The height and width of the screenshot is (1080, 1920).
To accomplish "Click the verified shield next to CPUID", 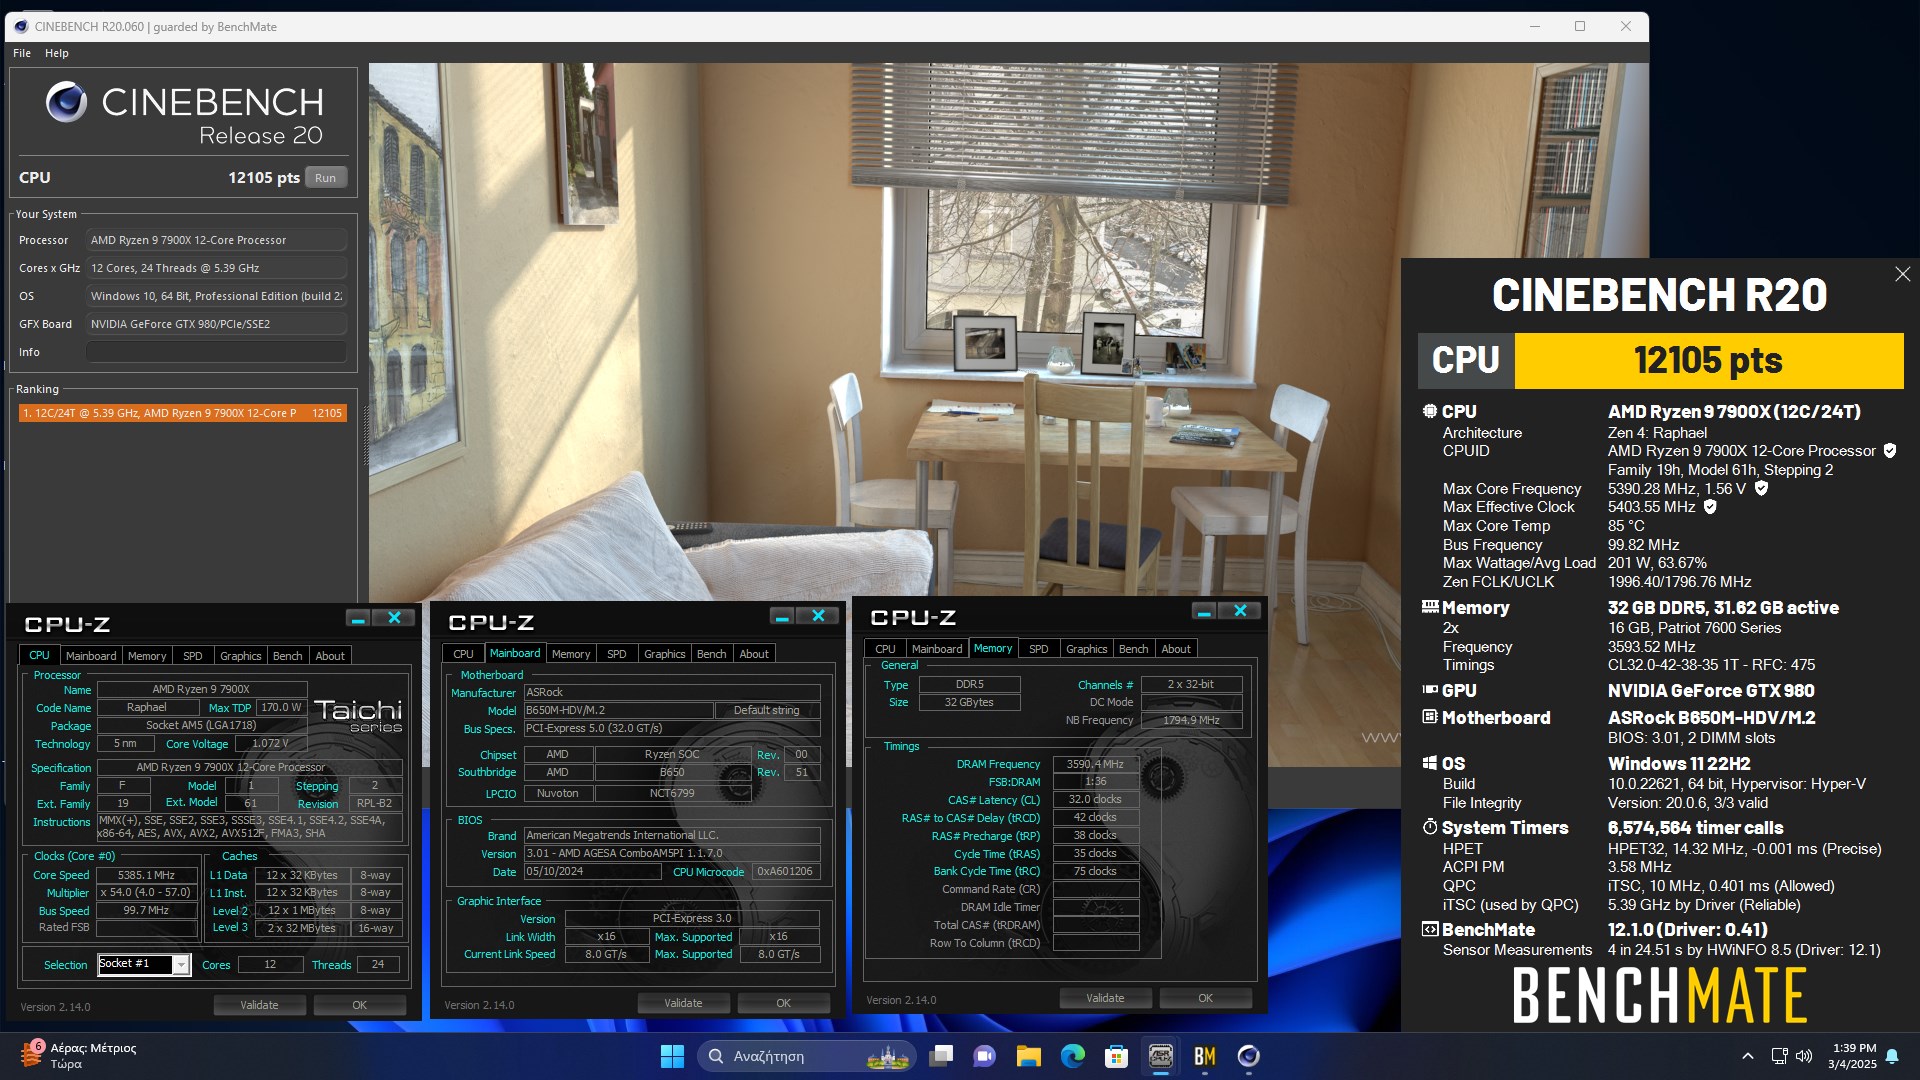I will point(1890,451).
